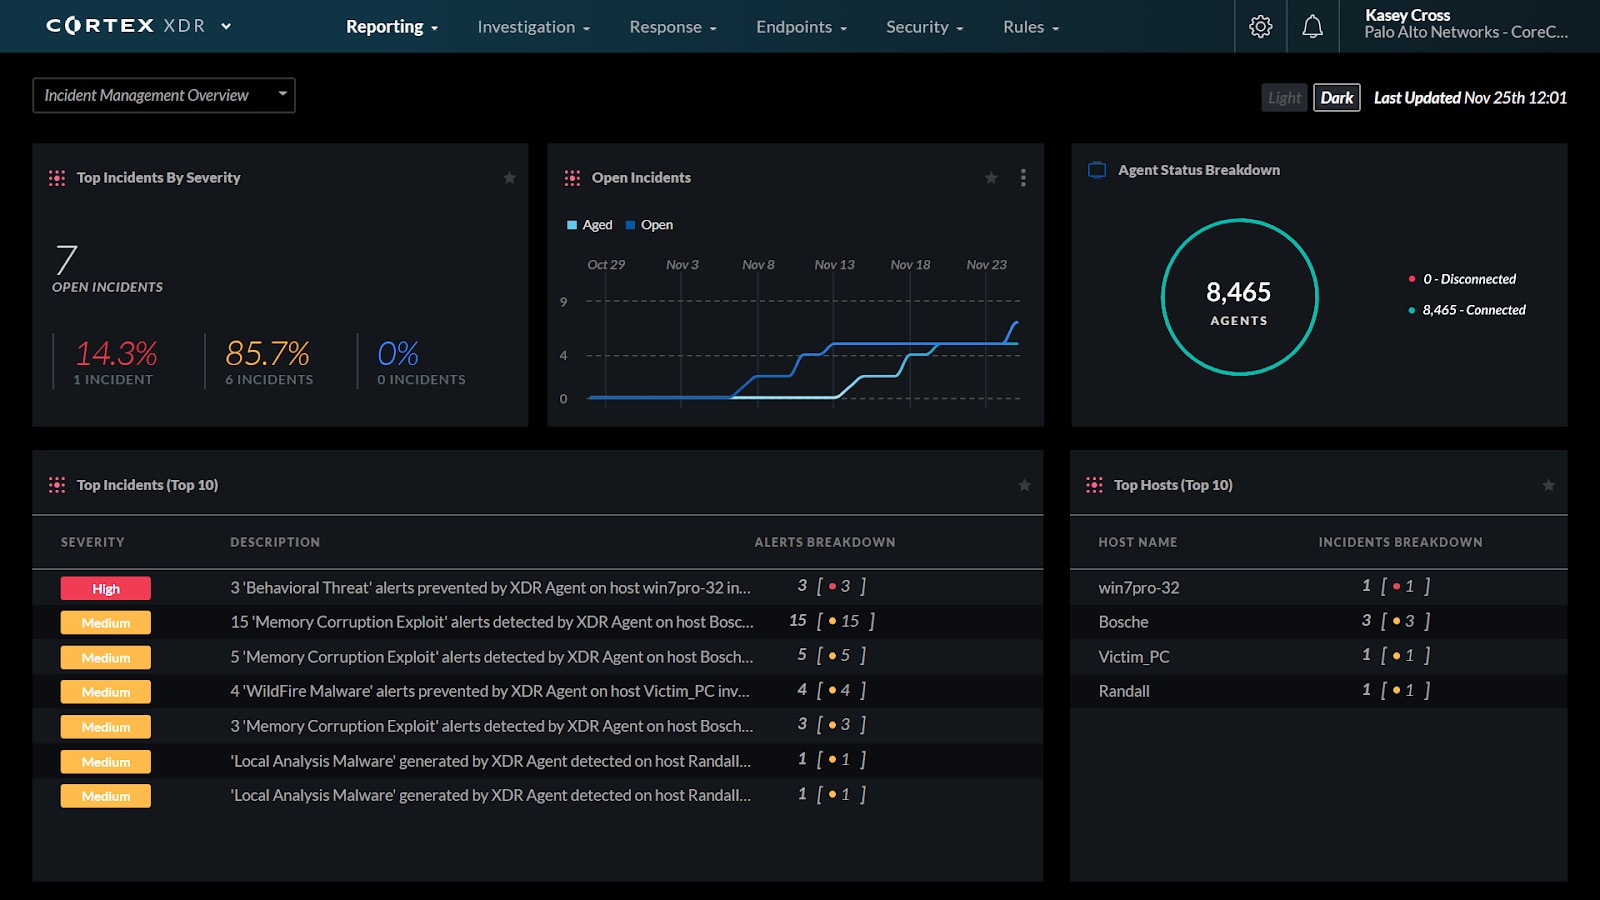Star the Top Incidents By Severity widget
Viewport: 1600px width, 900px height.
pos(509,178)
